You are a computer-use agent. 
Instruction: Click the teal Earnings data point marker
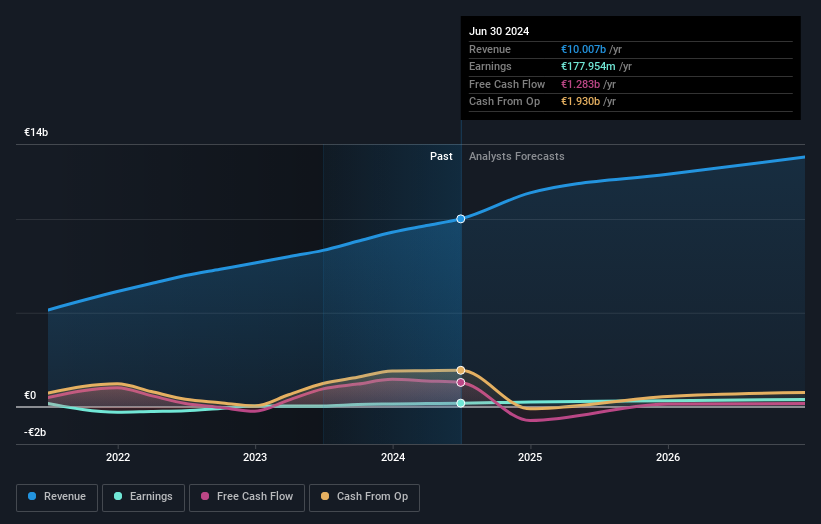461,403
